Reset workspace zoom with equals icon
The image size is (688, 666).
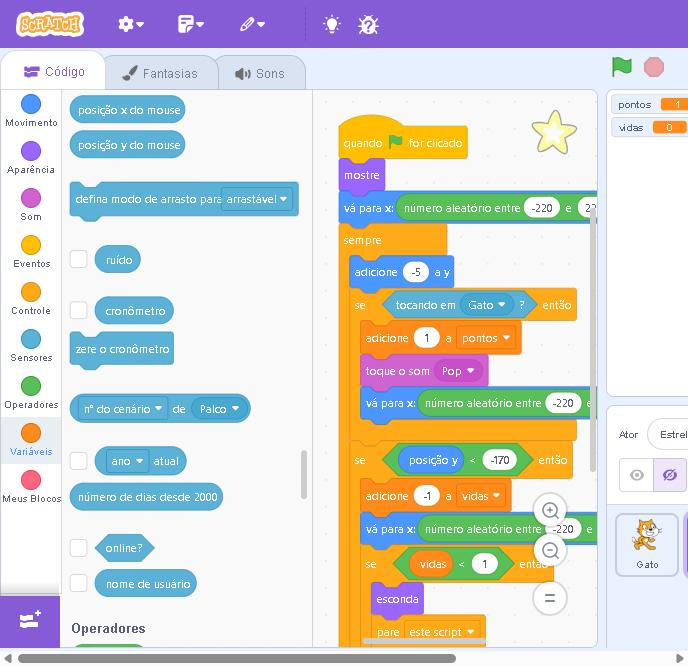(550, 598)
